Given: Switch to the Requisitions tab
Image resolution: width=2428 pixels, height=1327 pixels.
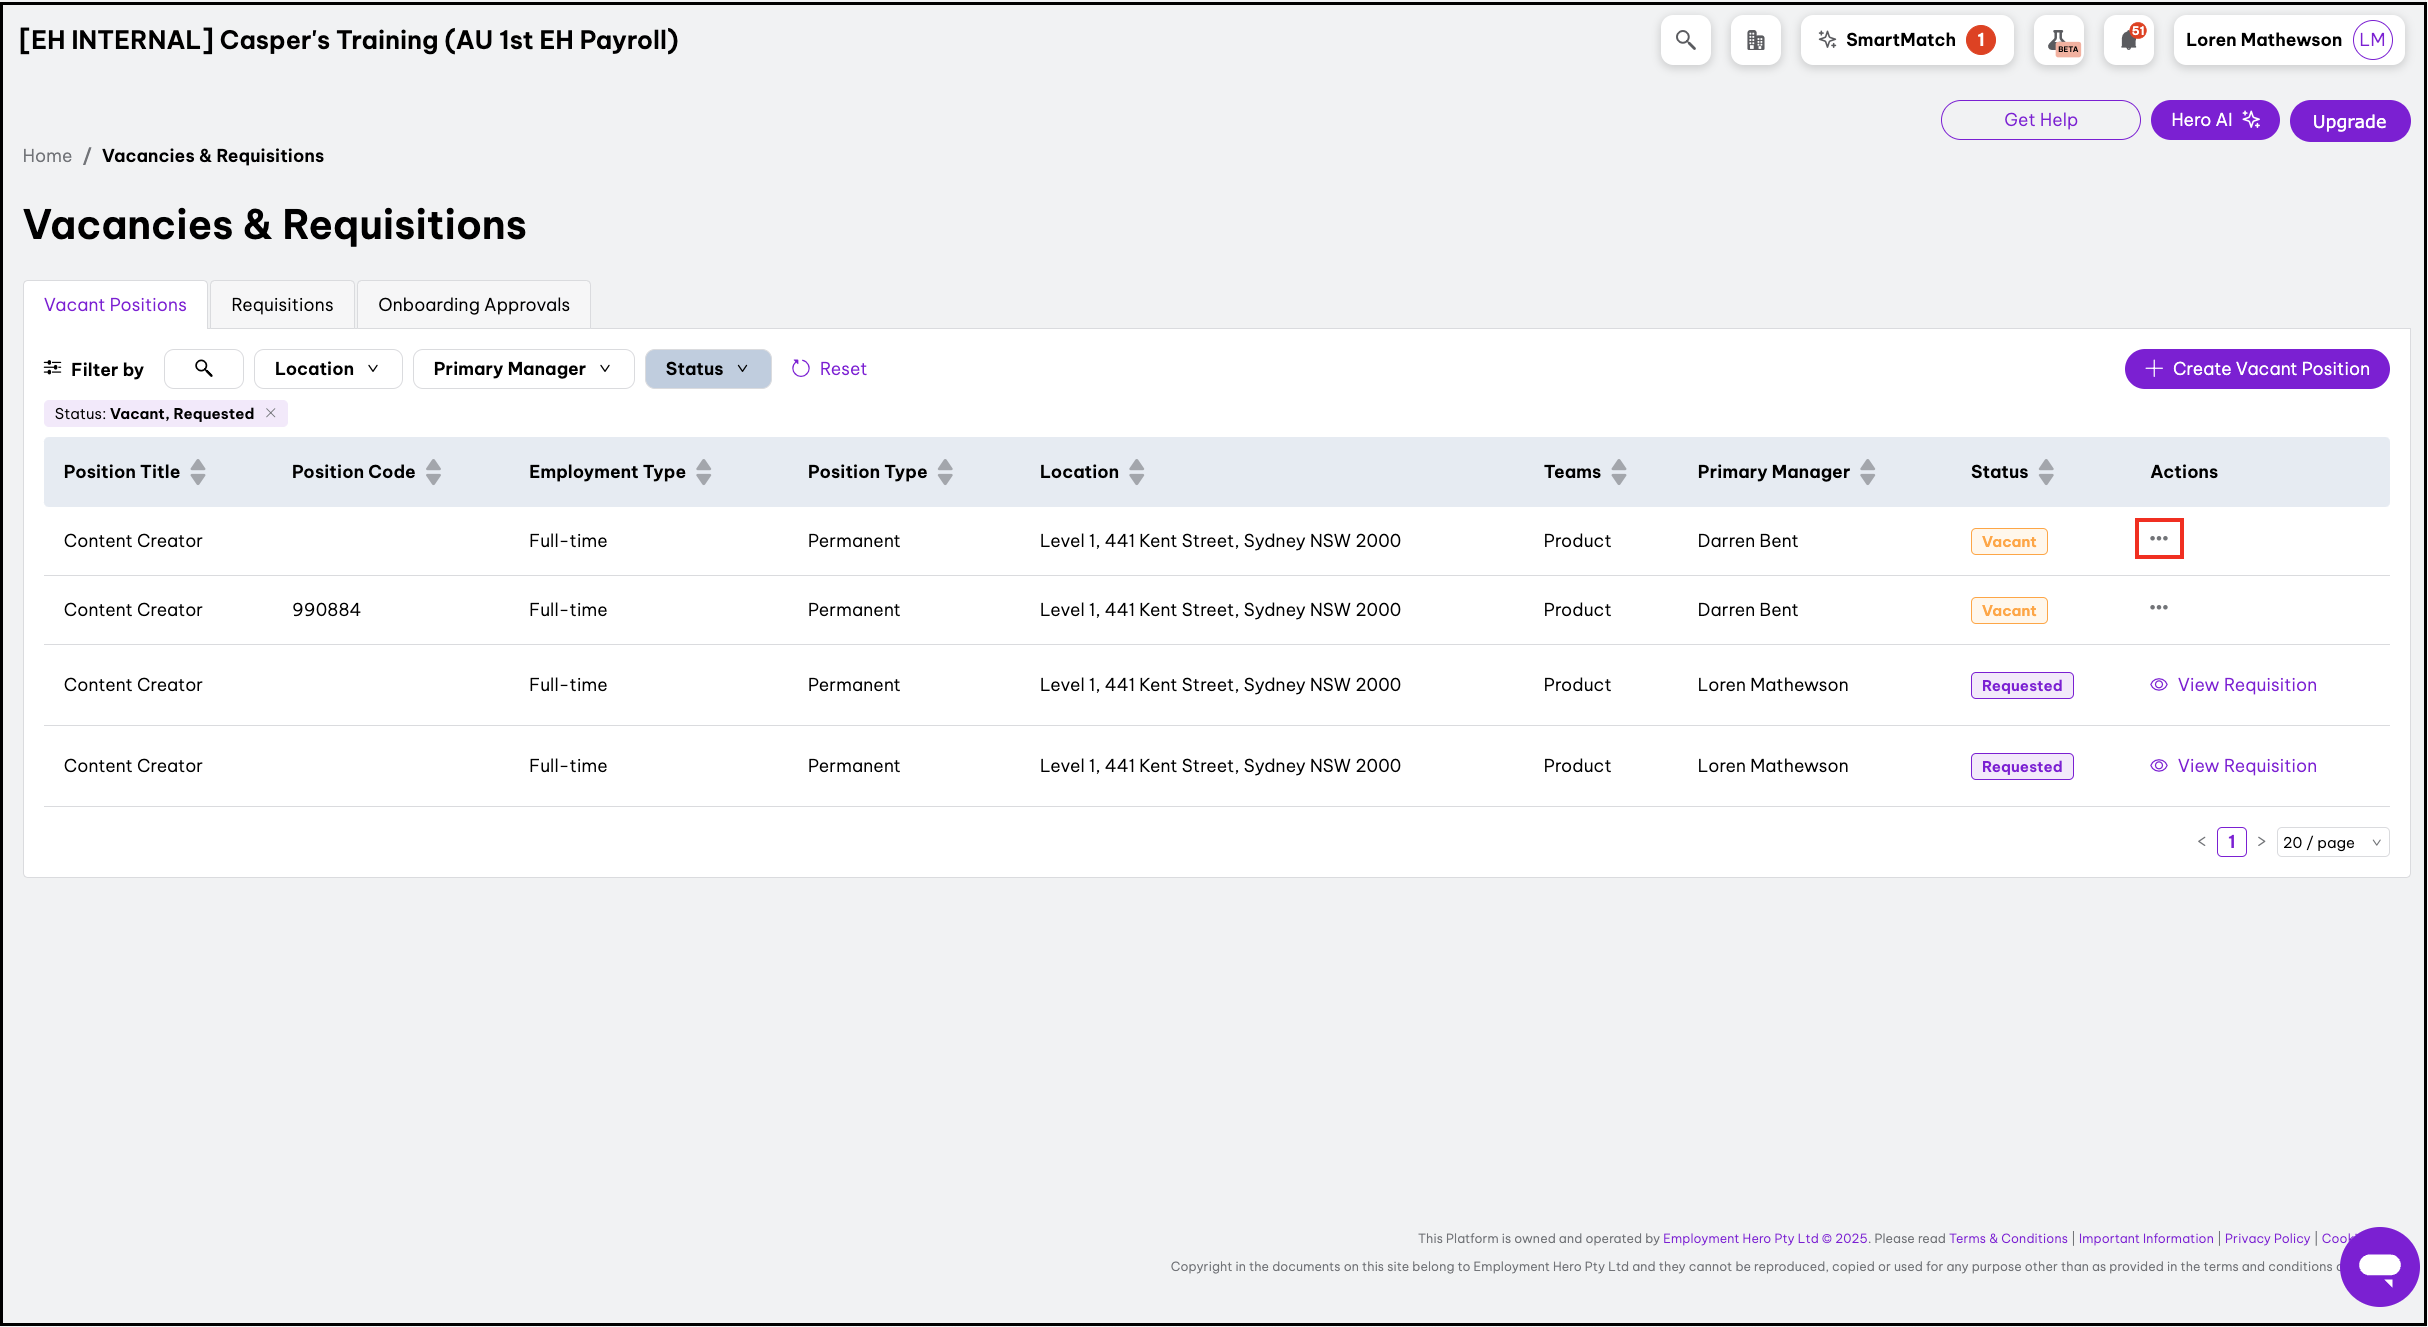Looking at the screenshot, I should tap(282, 305).
